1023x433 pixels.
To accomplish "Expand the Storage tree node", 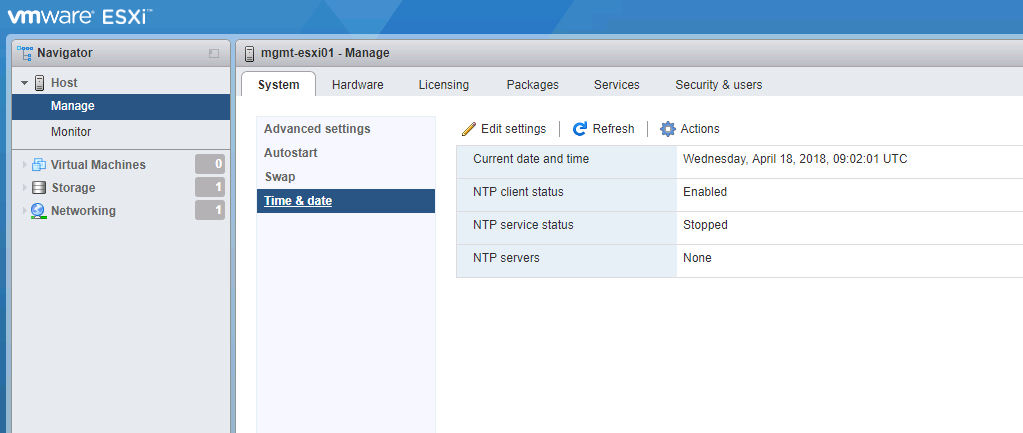I will pyautogui.click(x=25, y=188).
